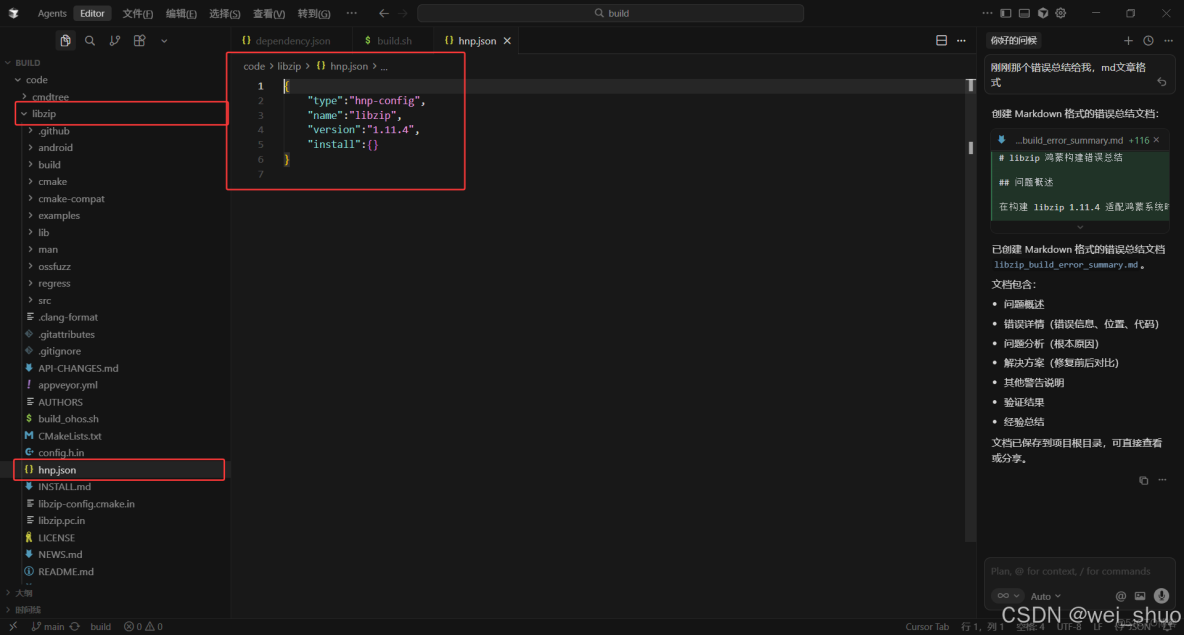Collapse the libzip folder
The width and height of the screenshot is (1184, 635).
click(x=23, y=113)
